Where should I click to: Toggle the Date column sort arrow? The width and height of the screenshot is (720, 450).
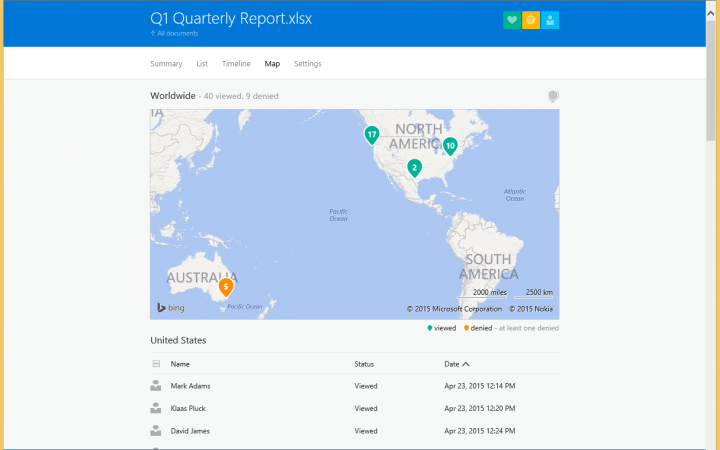tap(466, 364)
